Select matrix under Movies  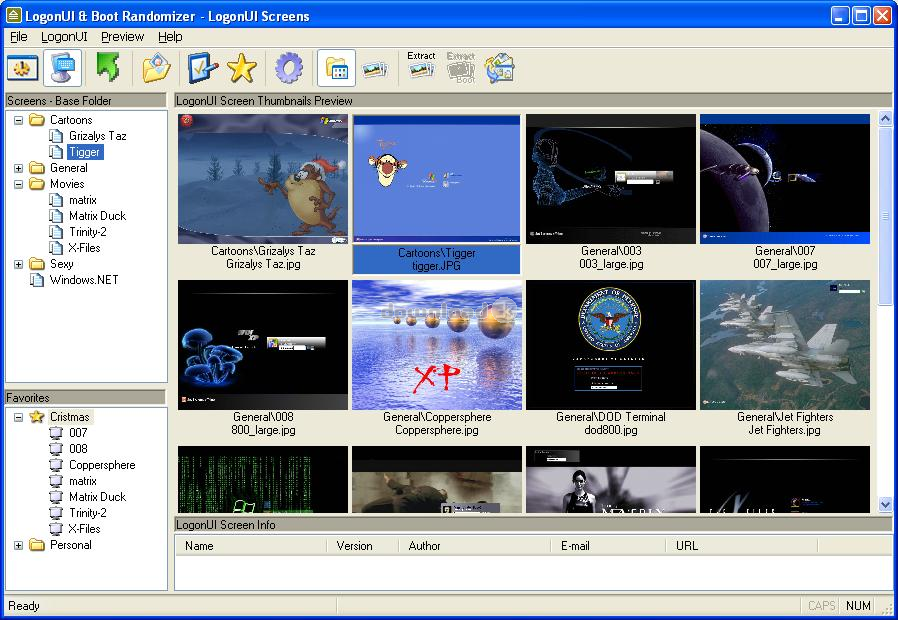pyautogui.click(x=82, y=200)
